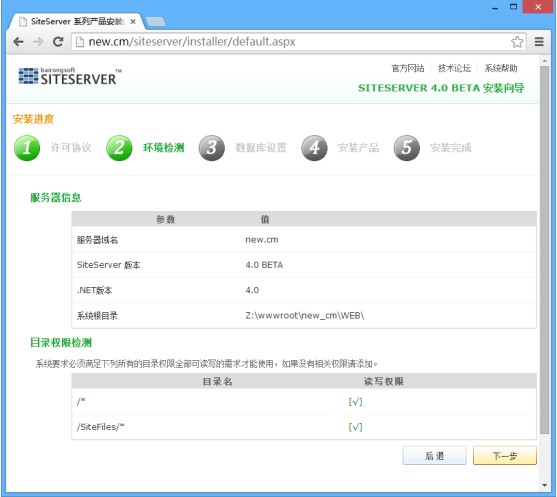557x497 pixels.
Task: Click the 下一步 button
Action: click(505, 455)
